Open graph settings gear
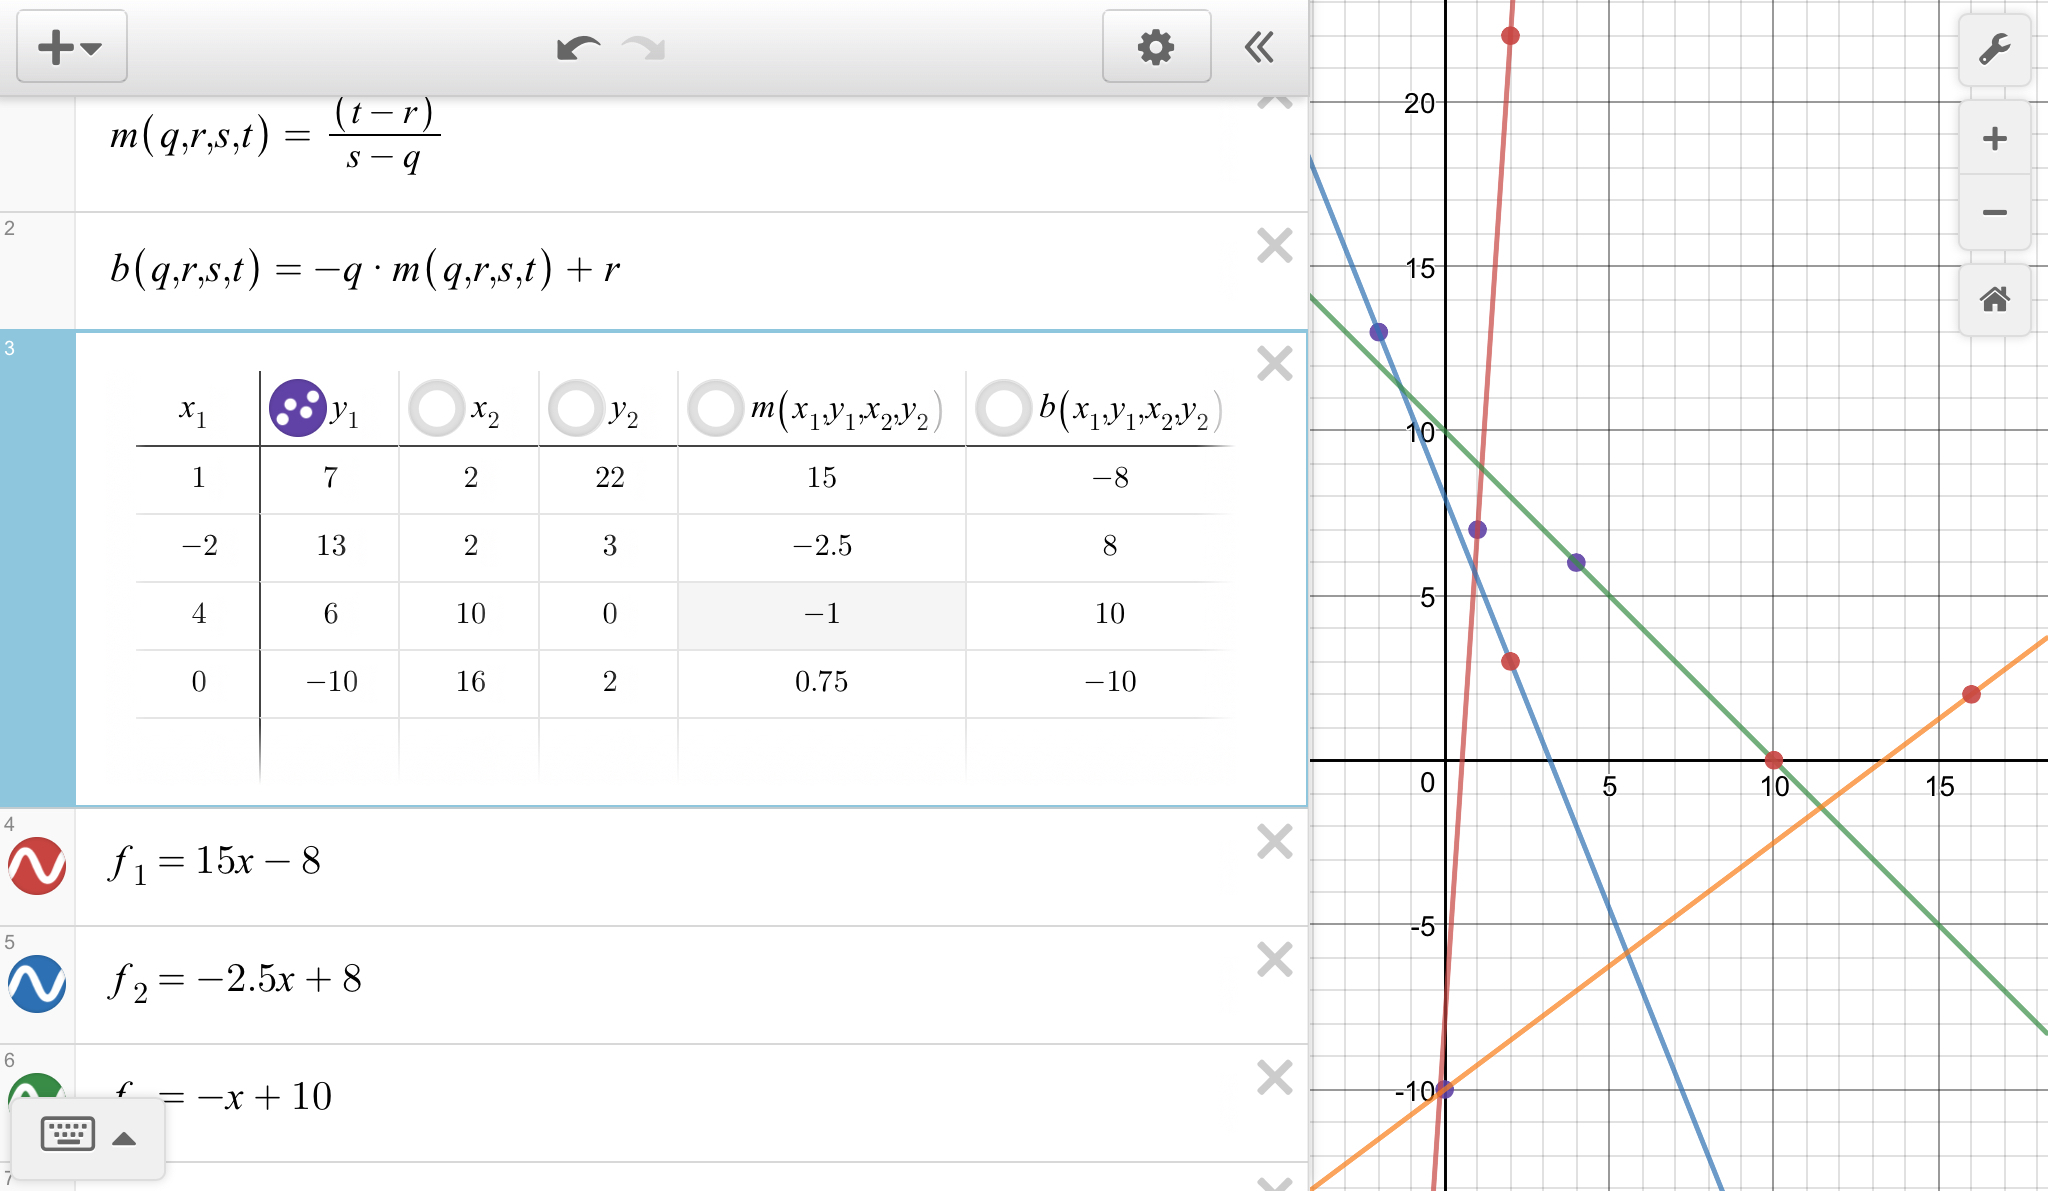Screen dimensions: 2048x1191 click(x=1156, y=47)
